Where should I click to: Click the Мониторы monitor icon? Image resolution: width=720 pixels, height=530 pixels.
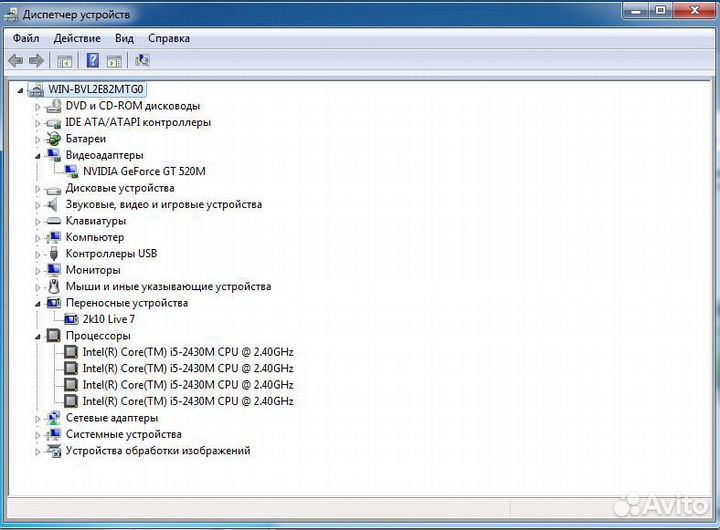tap(54, 270)
